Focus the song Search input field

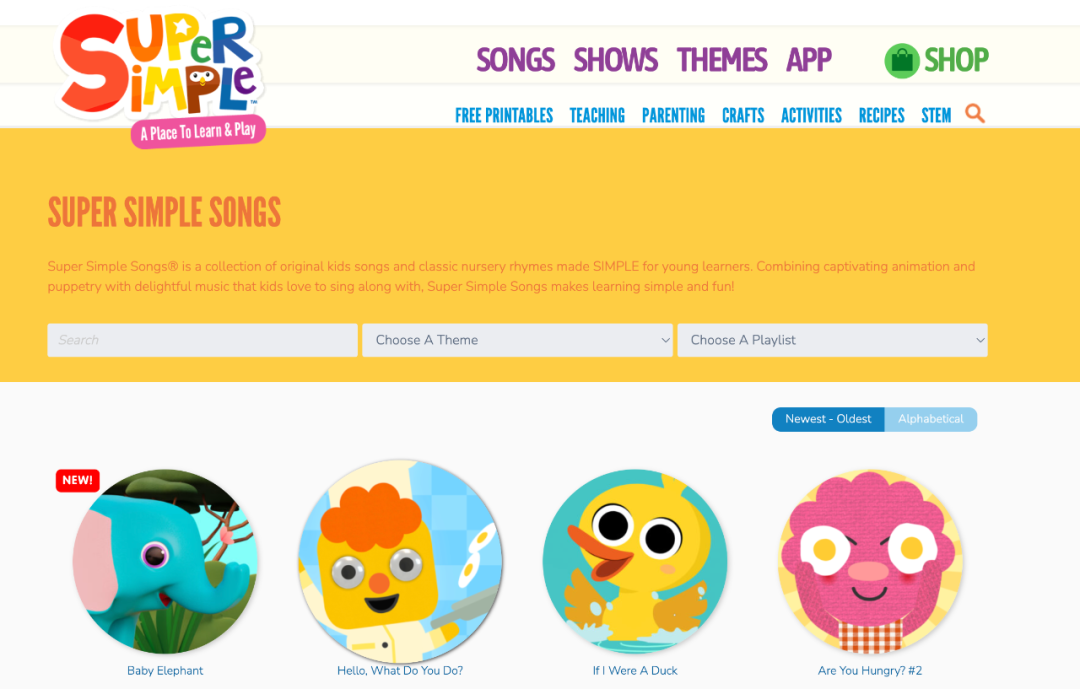202,340
